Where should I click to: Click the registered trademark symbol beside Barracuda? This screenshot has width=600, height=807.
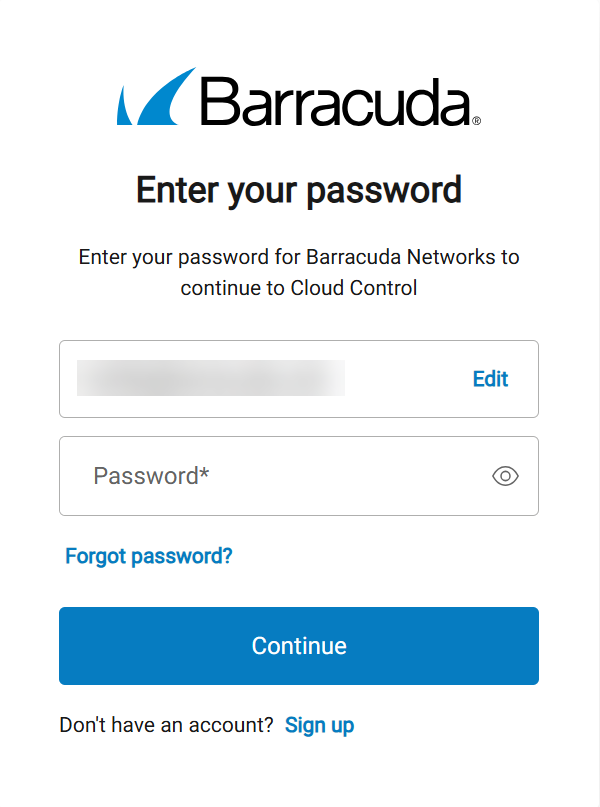tap(476, 121)
